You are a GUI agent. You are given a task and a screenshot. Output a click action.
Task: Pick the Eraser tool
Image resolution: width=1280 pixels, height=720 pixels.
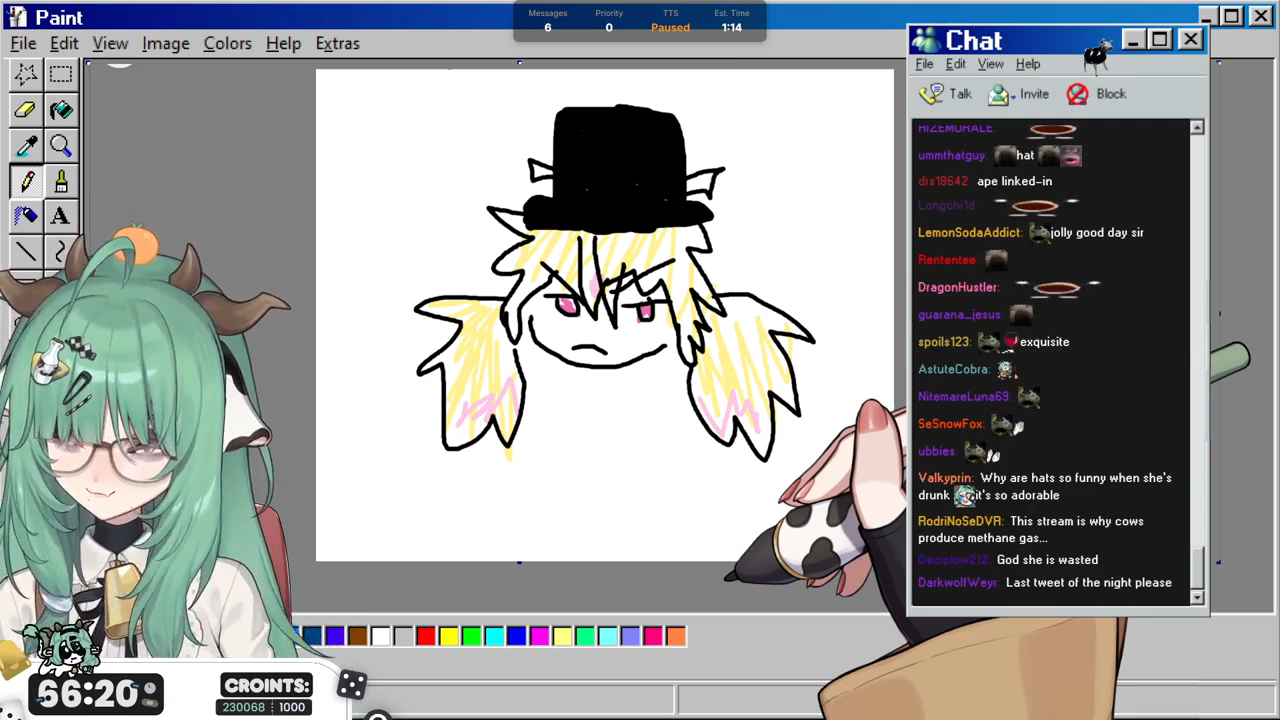(26, 110)
